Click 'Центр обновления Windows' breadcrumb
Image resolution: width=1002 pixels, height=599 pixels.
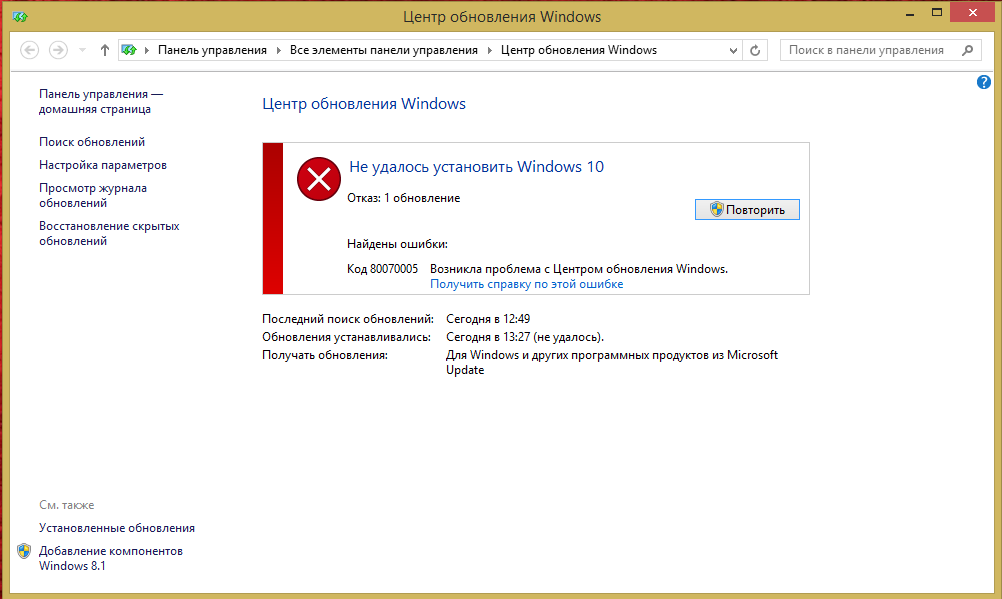point(578,50)
